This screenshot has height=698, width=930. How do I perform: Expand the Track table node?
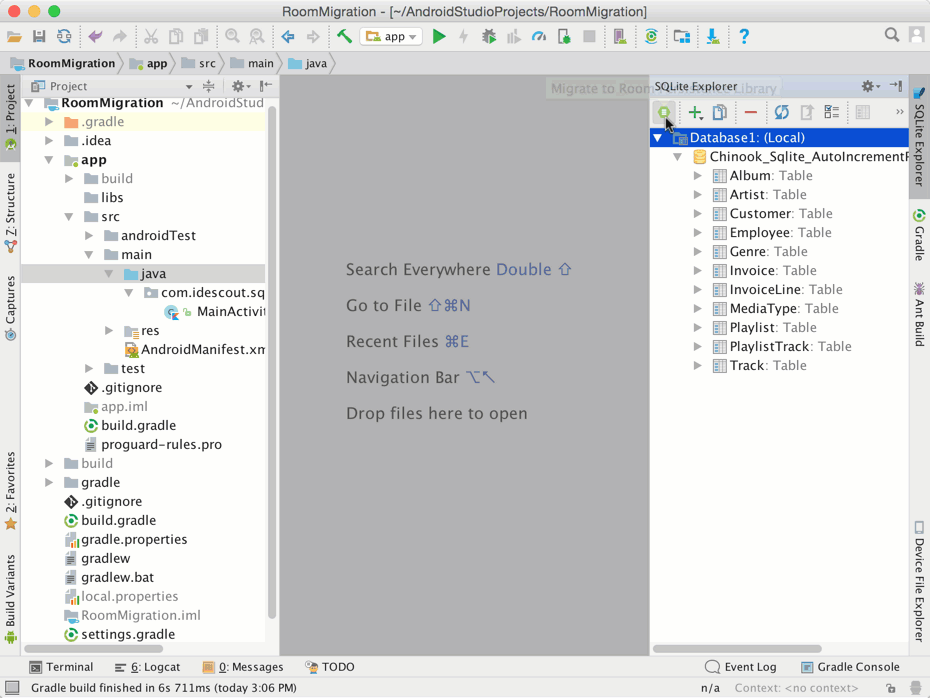[x=698, y=365]
